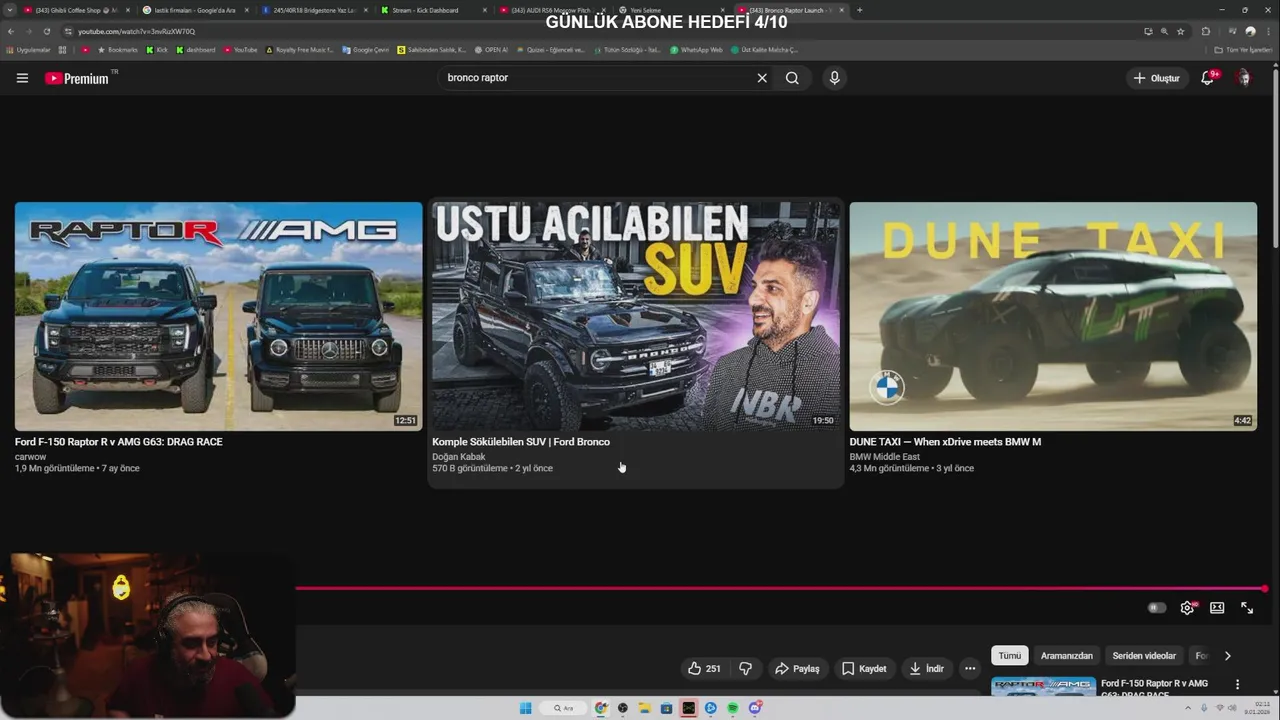Go back with browser back arrow
The height and width of the screenshot is (720, 1280).
click(12, 31)
